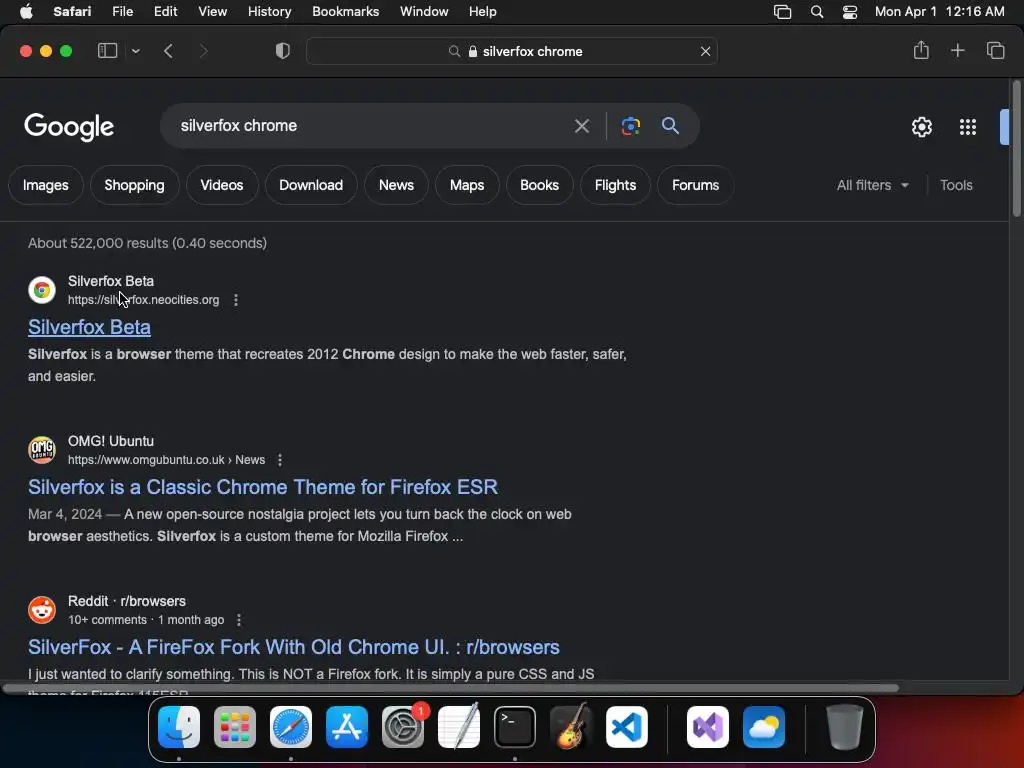The height and width of the screenshot is (768, 1024).
Task: Open the History menu
Action: pyautogui.click(x=269, y=12)
